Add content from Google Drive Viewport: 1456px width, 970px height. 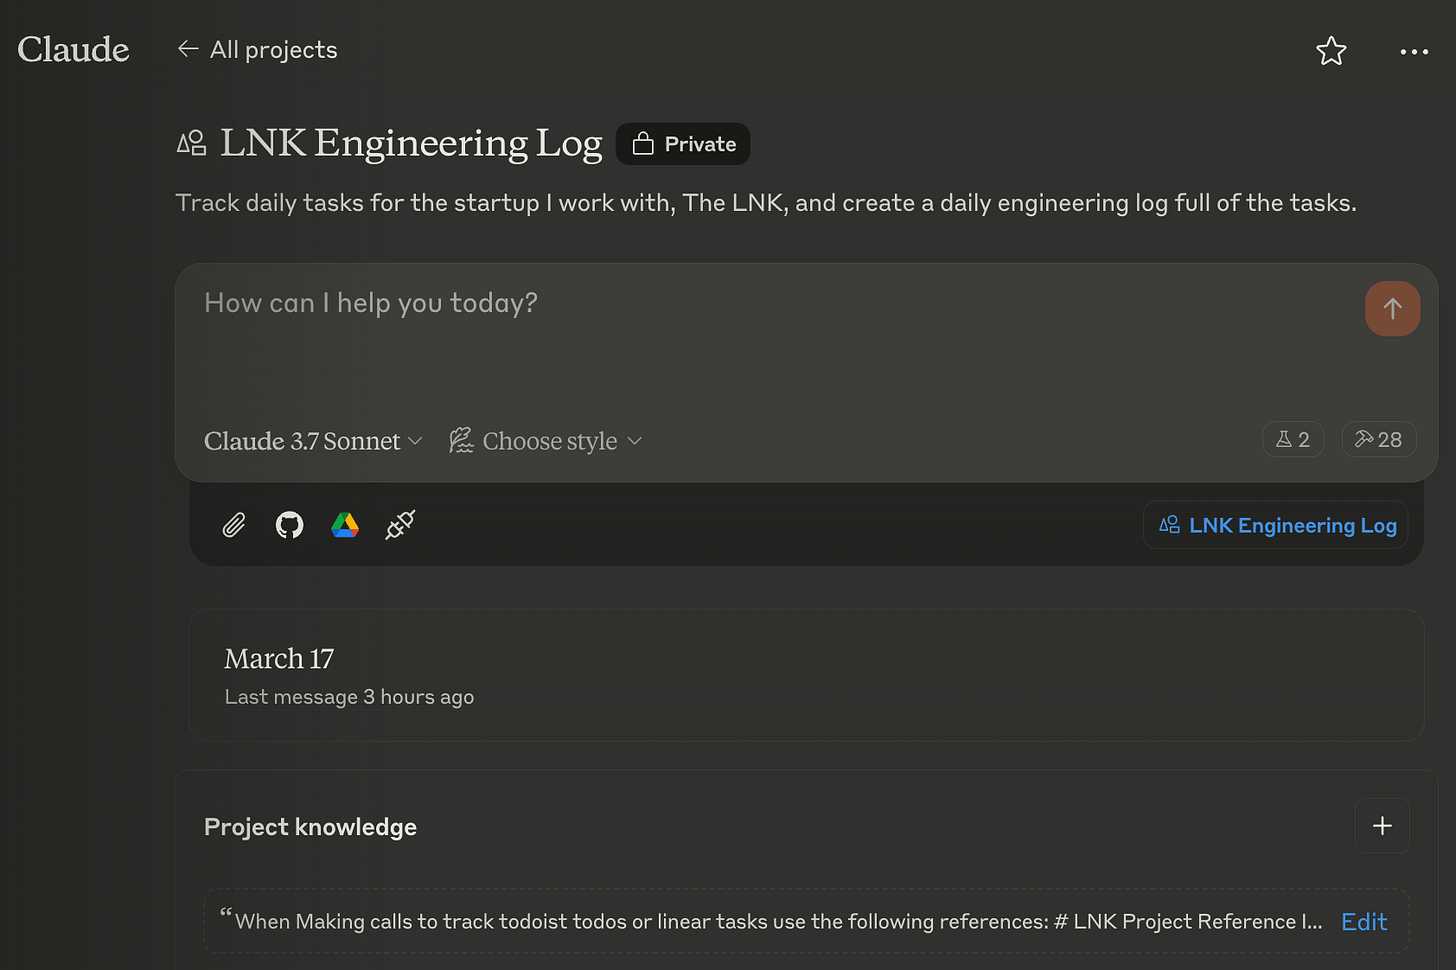pos(345,525)
